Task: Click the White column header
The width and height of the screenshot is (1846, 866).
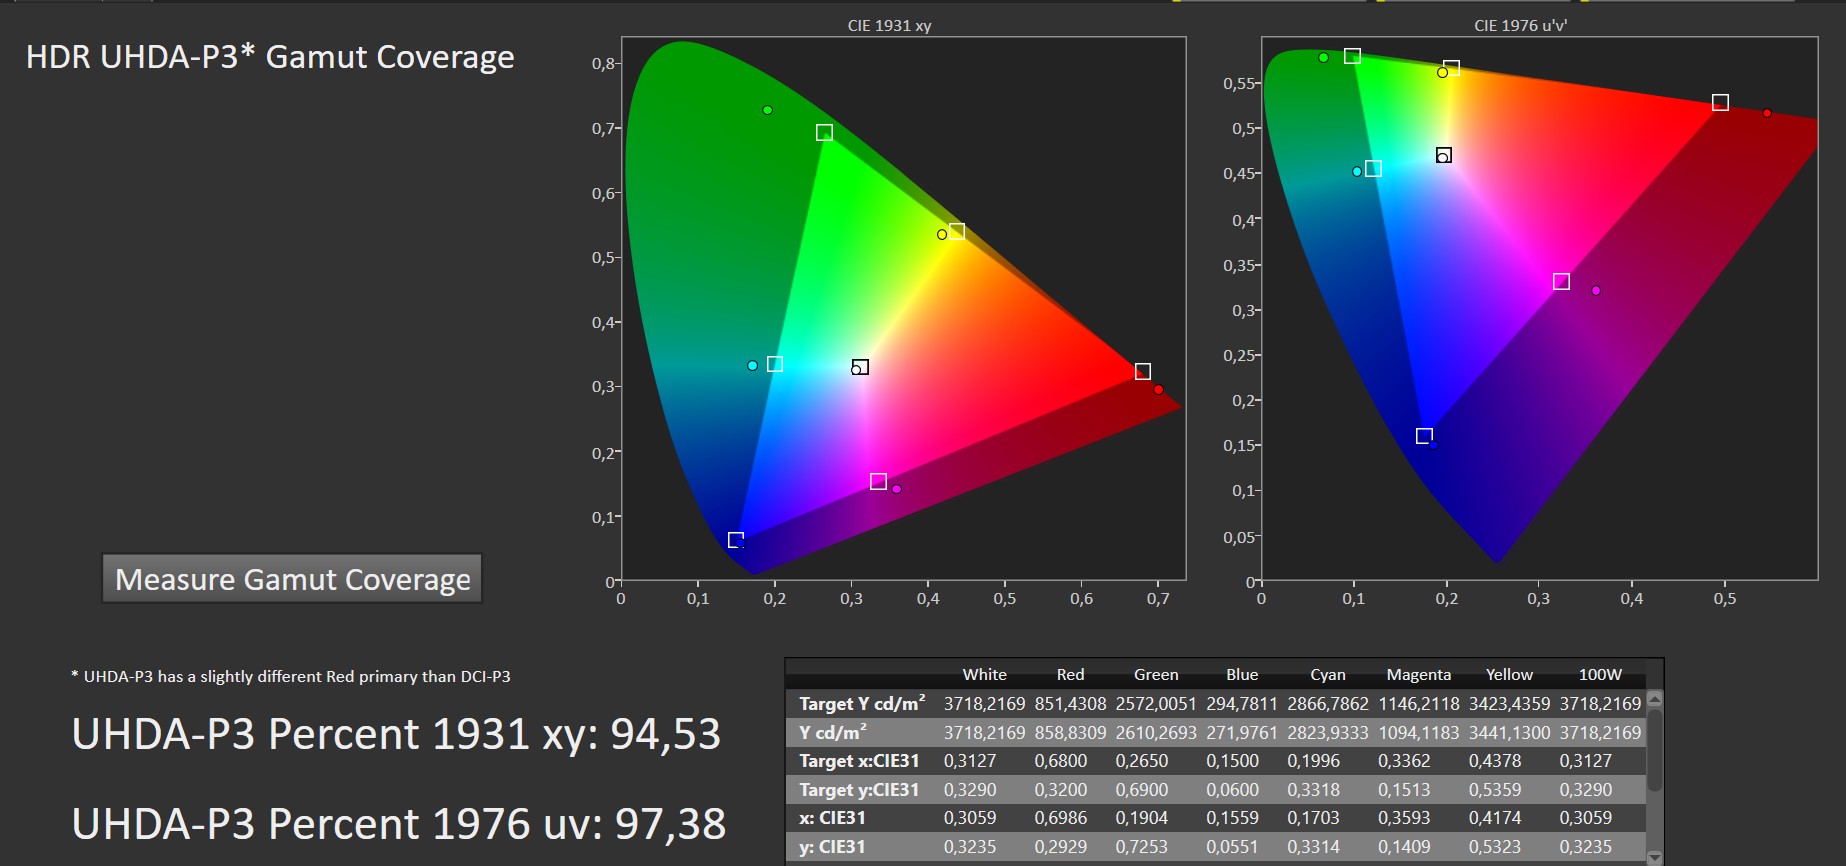Action: point(984,675)
